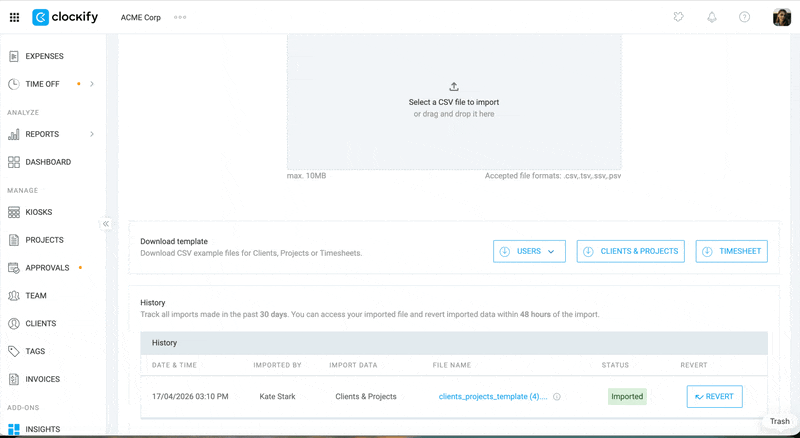Expand the Time Off submenu arrow
The width and height of the screenshot is (800, 438).
point(92,84)
